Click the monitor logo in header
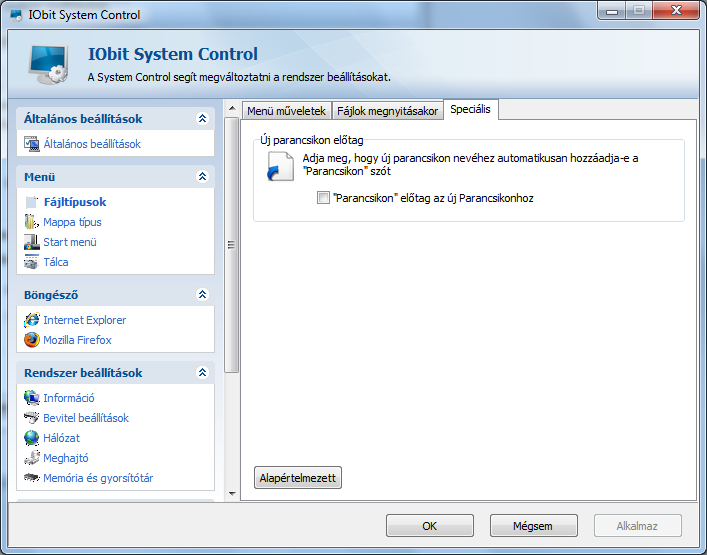707x555 pixels. [48, 64]
